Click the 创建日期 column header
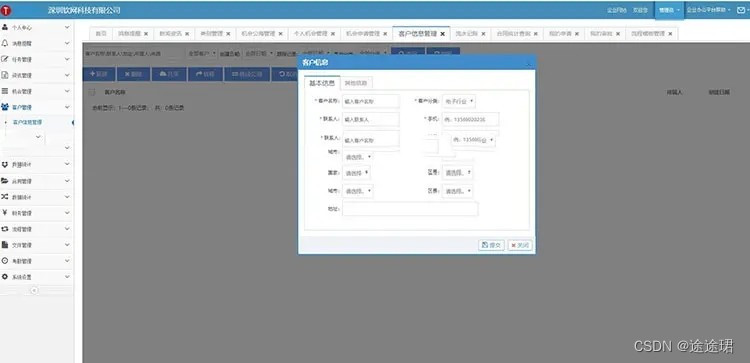The image size is (750, 363). pyautogui.click(x=718, y=92)
